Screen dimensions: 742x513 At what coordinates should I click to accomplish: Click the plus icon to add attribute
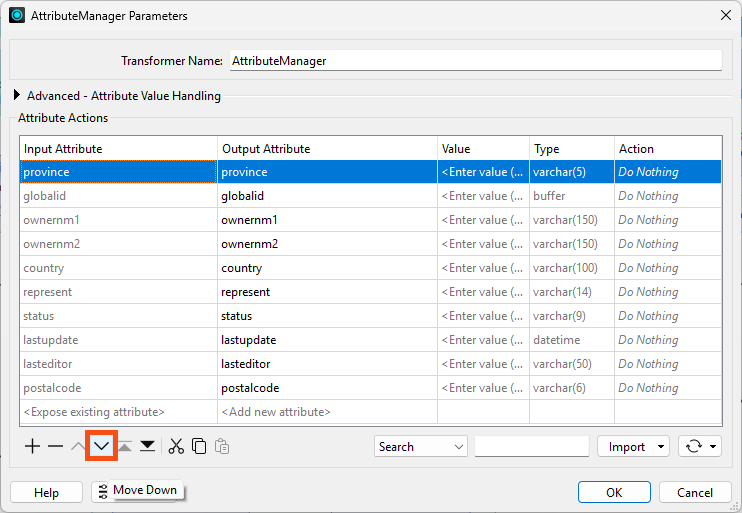coord(32,446)
